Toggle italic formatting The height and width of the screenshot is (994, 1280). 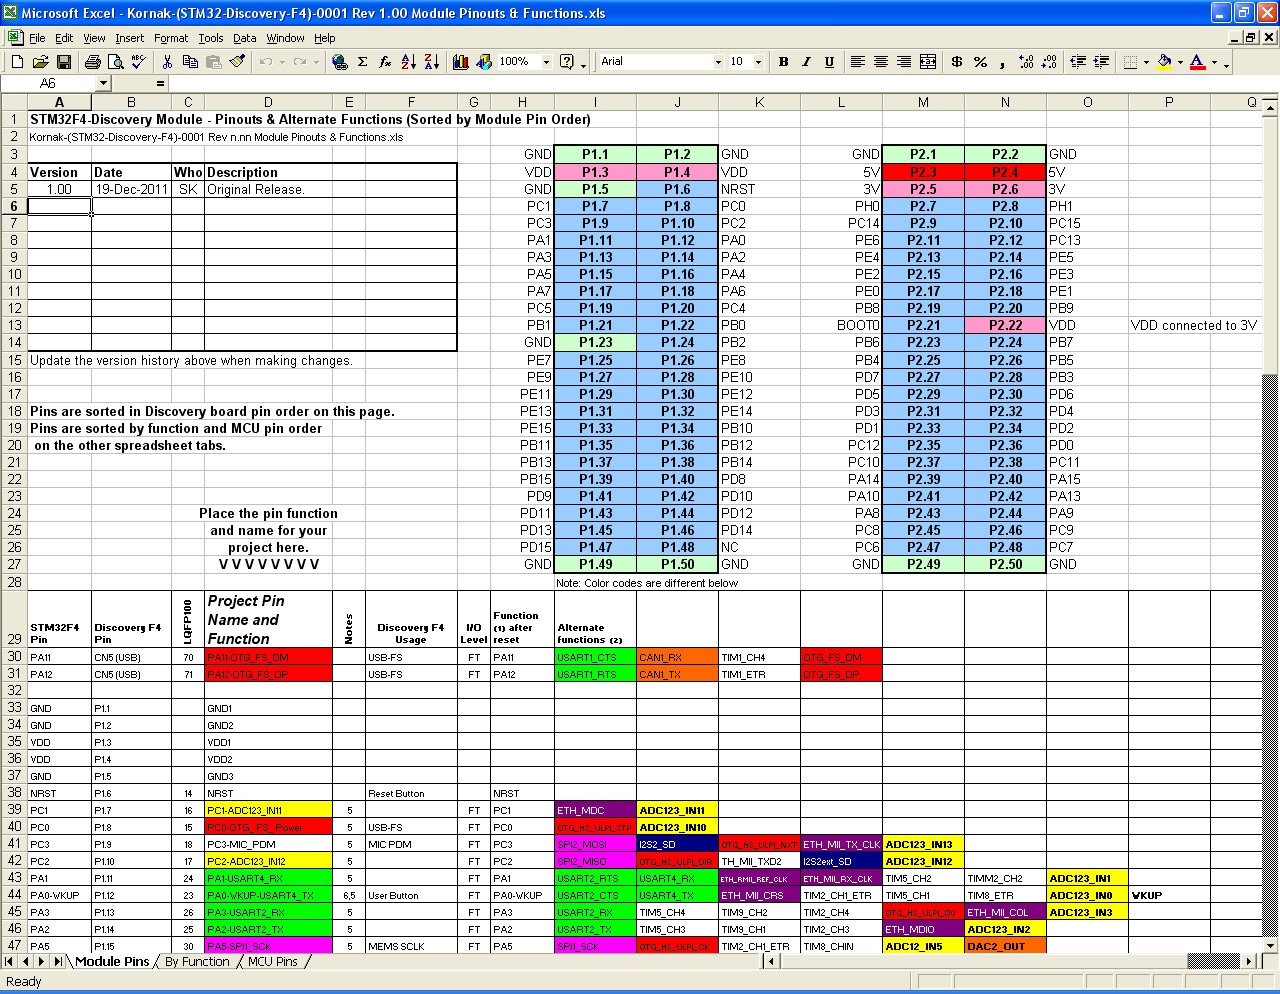806,62
